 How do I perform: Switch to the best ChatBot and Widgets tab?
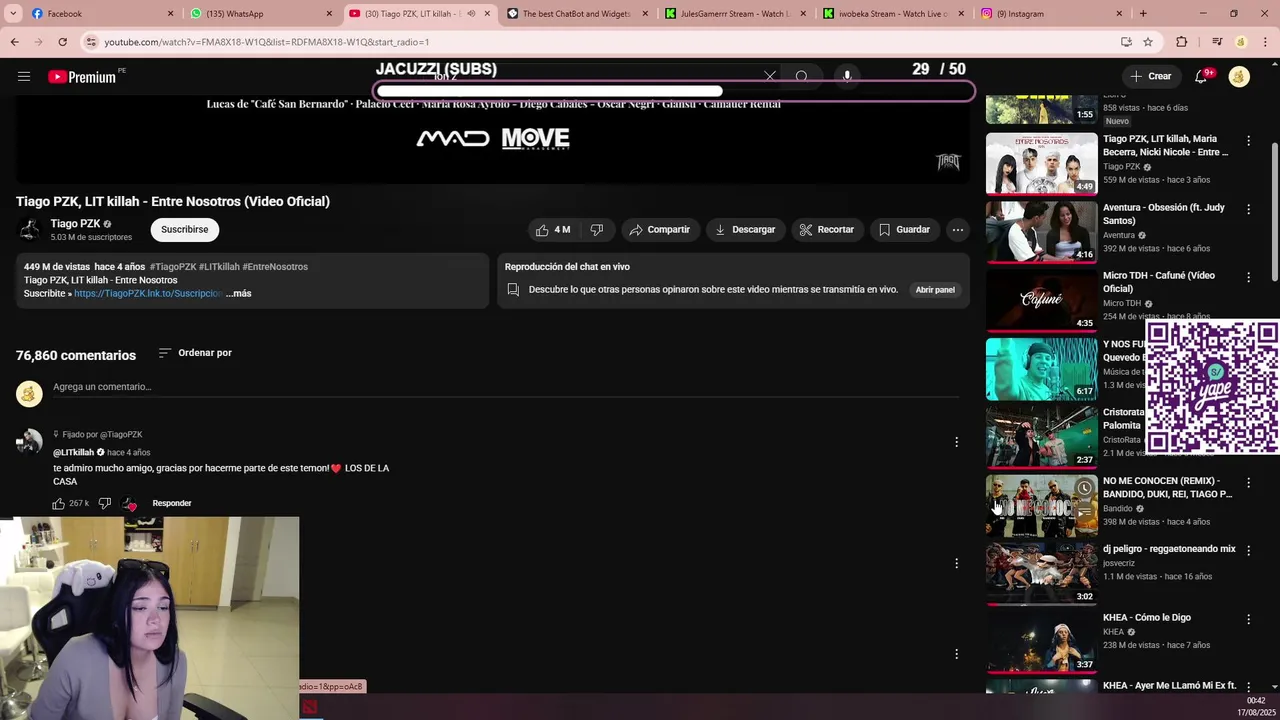(x=575, y=14)
